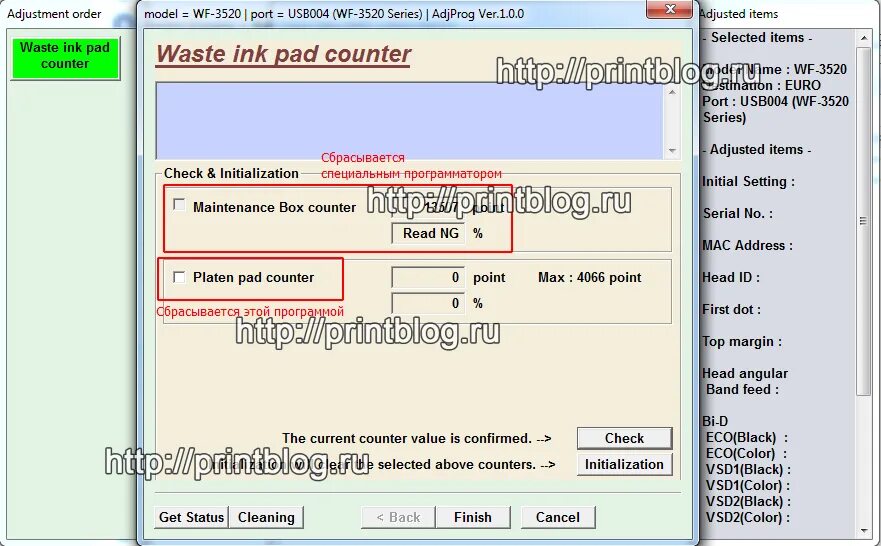Click the Check button
The image size is (881, 546).
click(x=624, y=438)
